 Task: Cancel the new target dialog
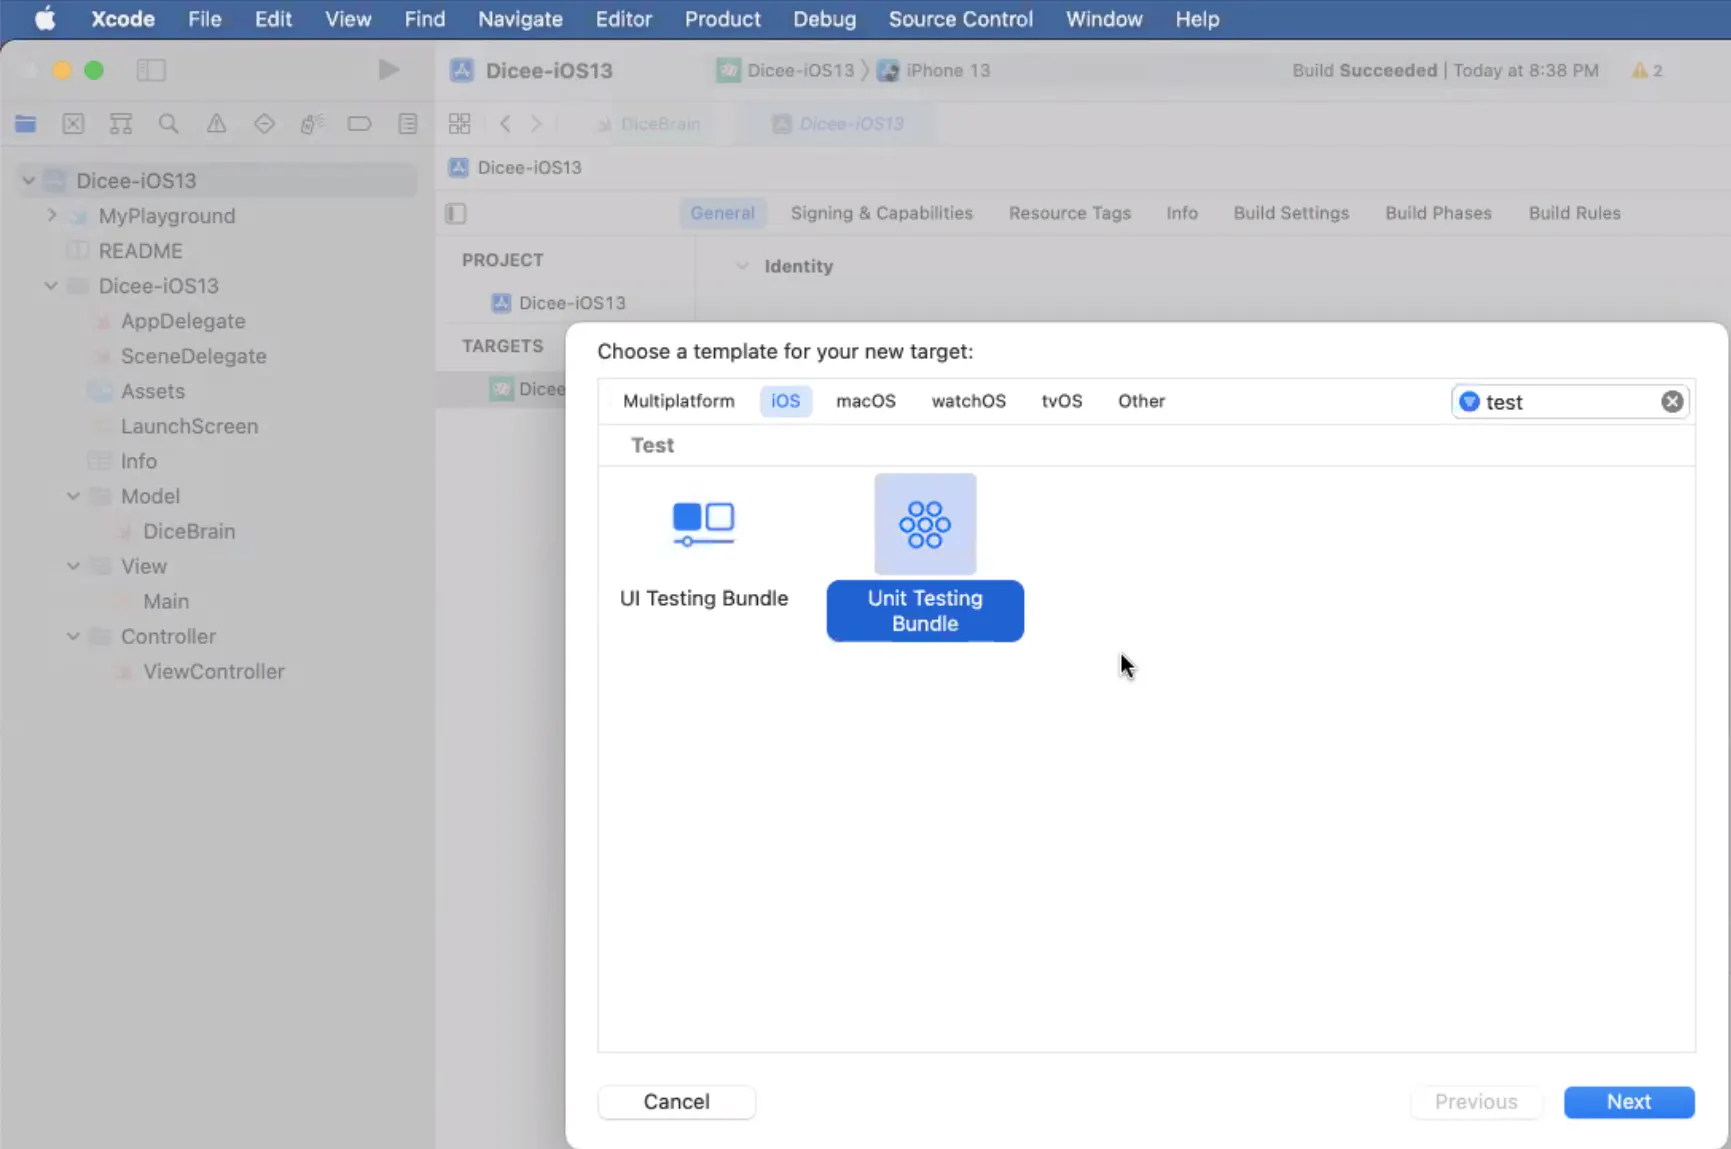(677, 1102)
